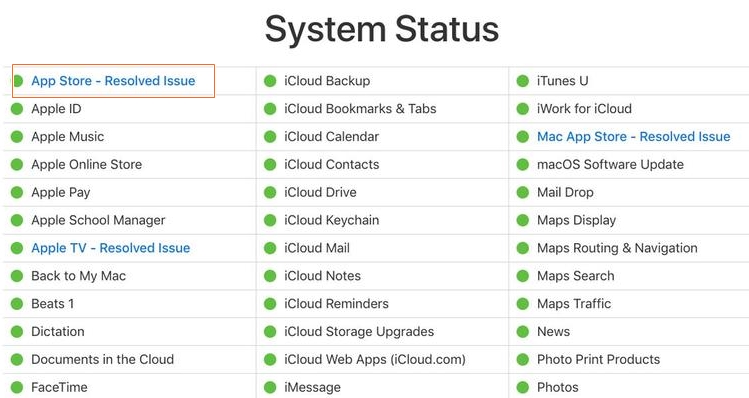Viewport: 749px width, 398px height.
Task: Select the Apple ID service name
Action: point(56,109)
